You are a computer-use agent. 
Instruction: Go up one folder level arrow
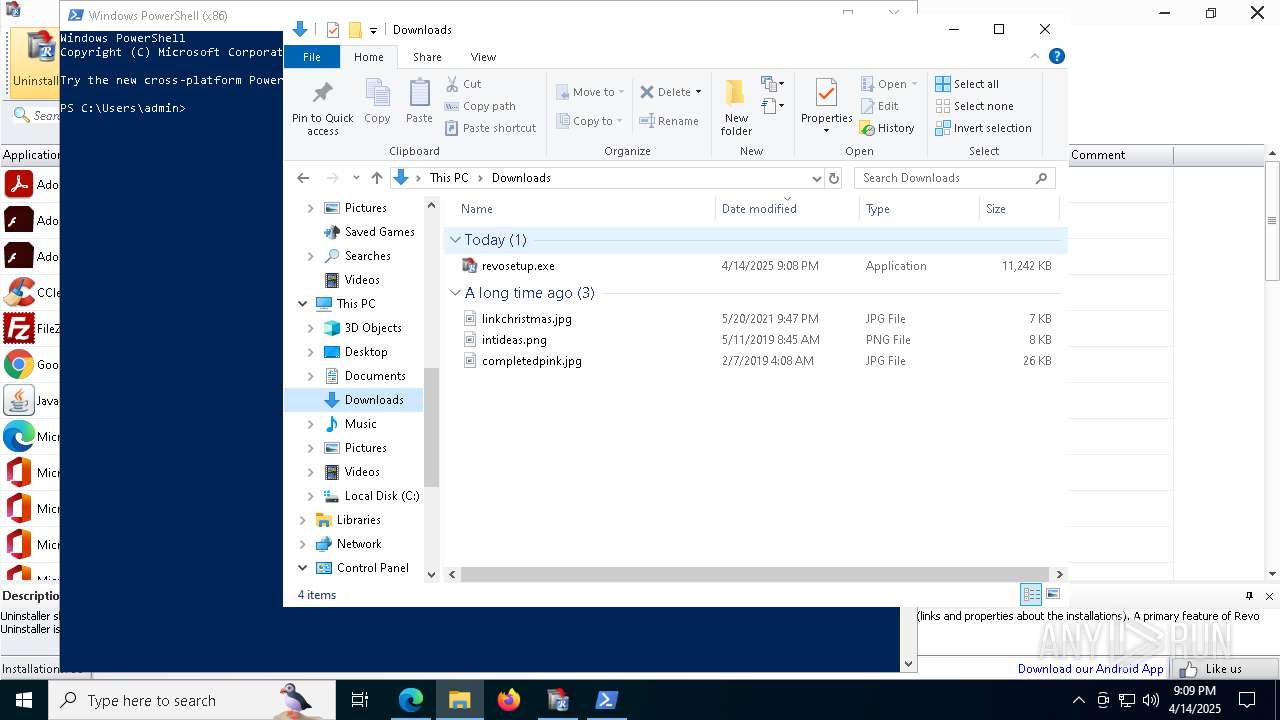[x=377, y=178]
